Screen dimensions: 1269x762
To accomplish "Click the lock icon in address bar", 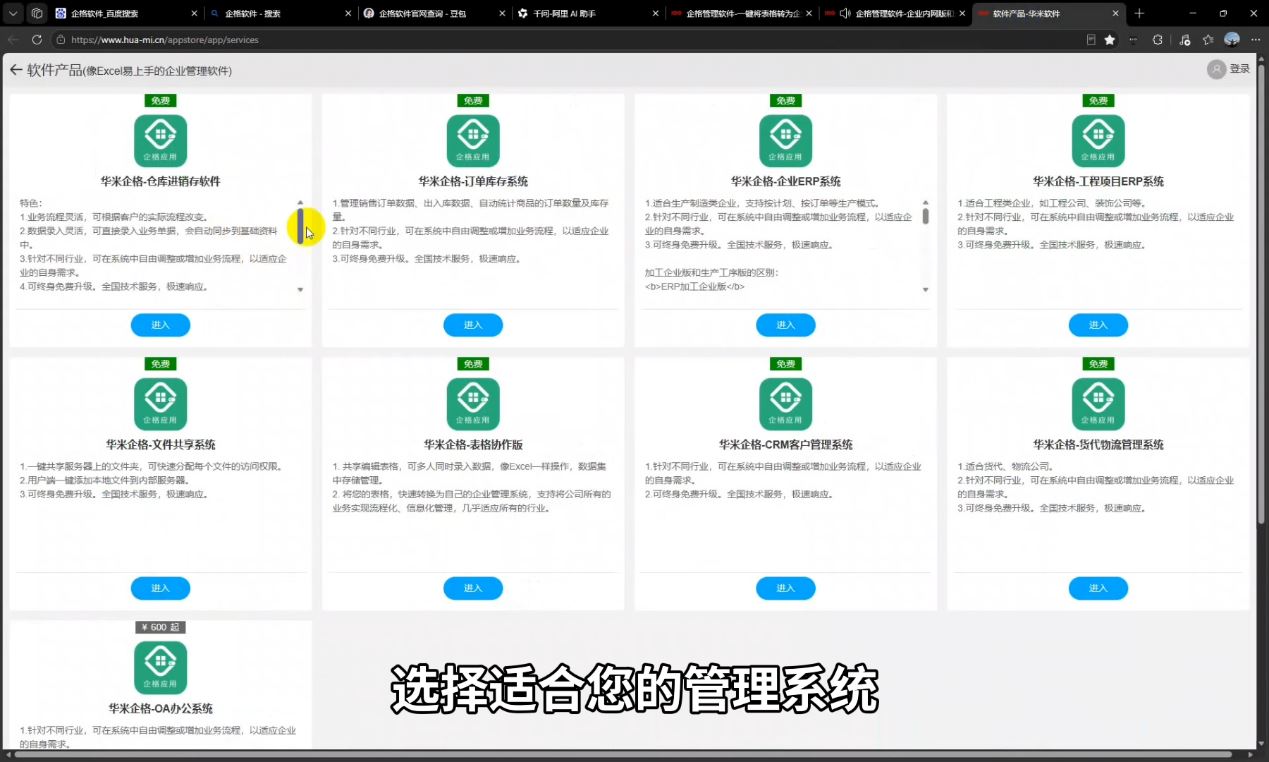I will (x=62, y=40).
